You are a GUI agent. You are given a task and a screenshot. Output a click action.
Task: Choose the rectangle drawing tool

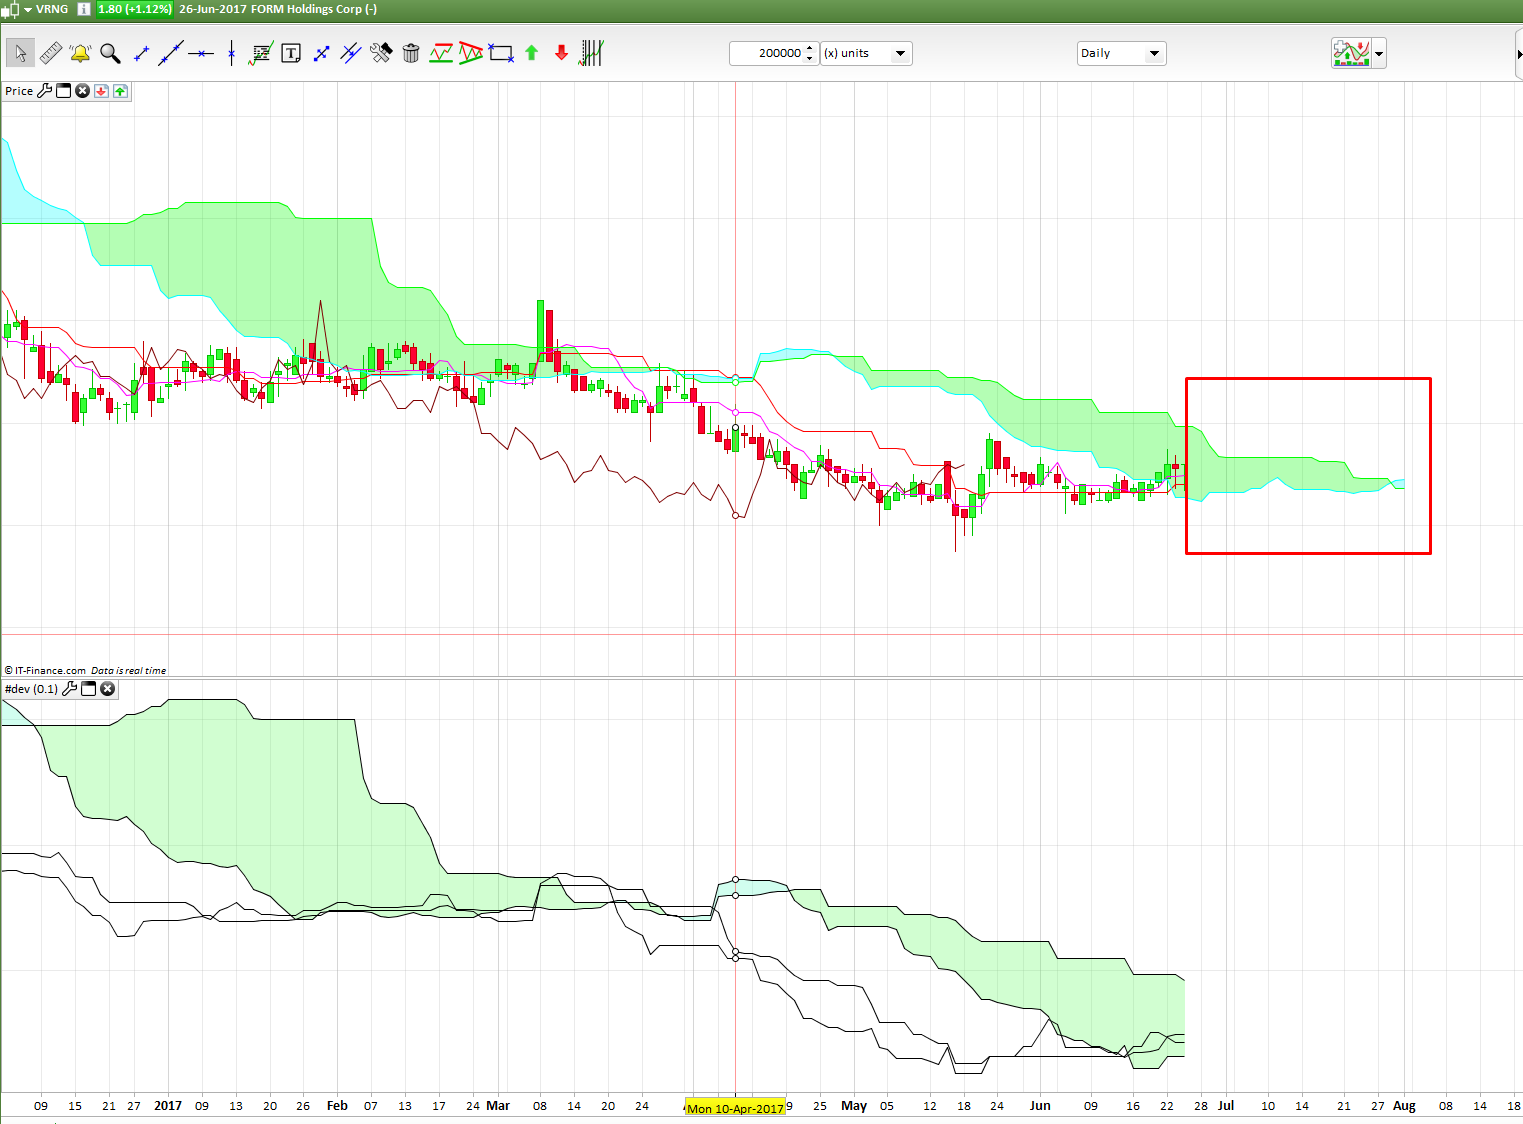tap(501, 53)
